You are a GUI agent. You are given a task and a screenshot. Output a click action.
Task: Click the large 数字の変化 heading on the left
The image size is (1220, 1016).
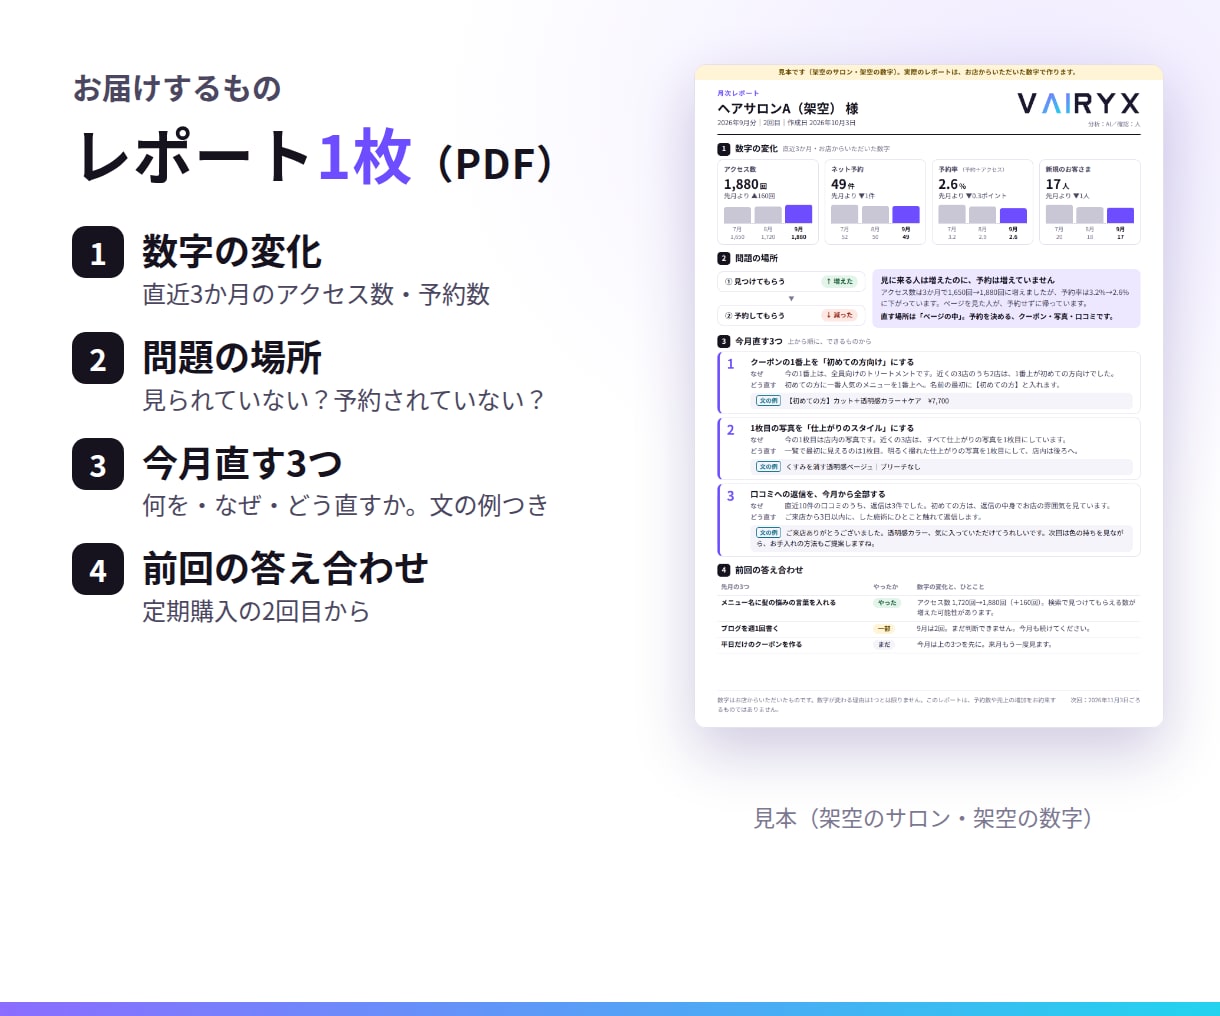[232, 251]
